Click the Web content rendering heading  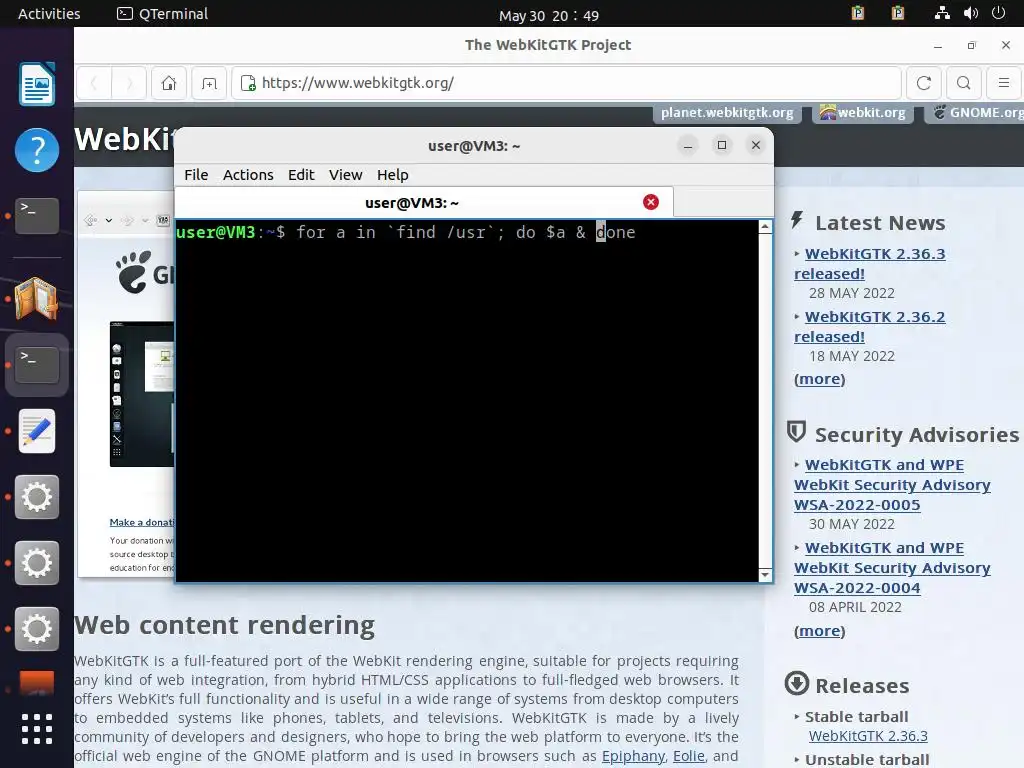(x=225, y=626)
